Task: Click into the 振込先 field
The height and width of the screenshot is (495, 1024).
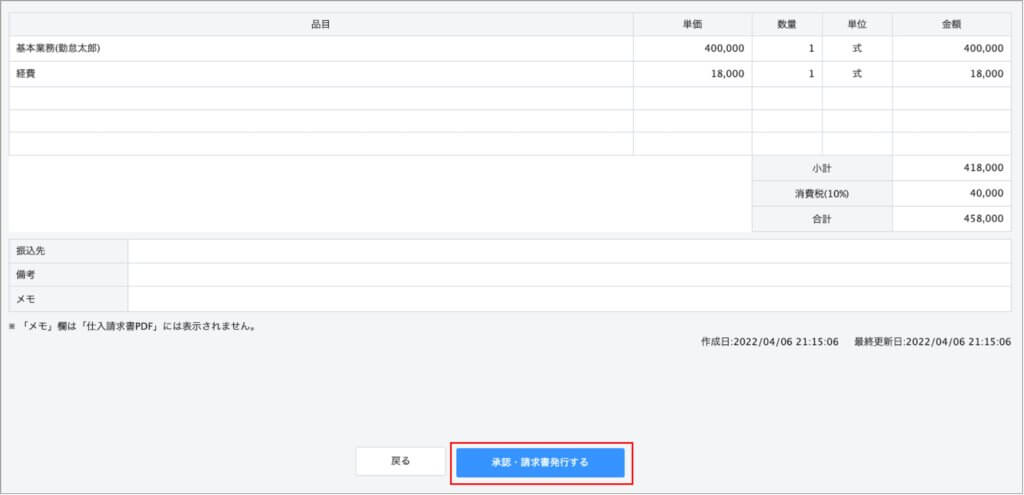Action: (x=569, y=251)
